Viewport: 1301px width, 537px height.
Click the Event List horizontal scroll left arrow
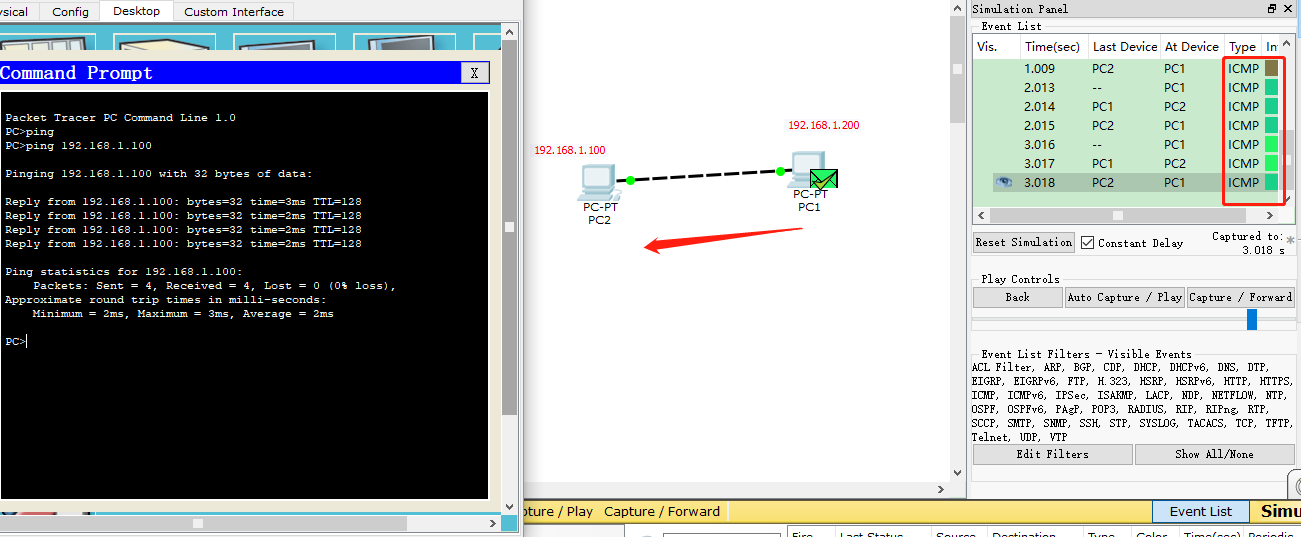(x=980, y=215)
